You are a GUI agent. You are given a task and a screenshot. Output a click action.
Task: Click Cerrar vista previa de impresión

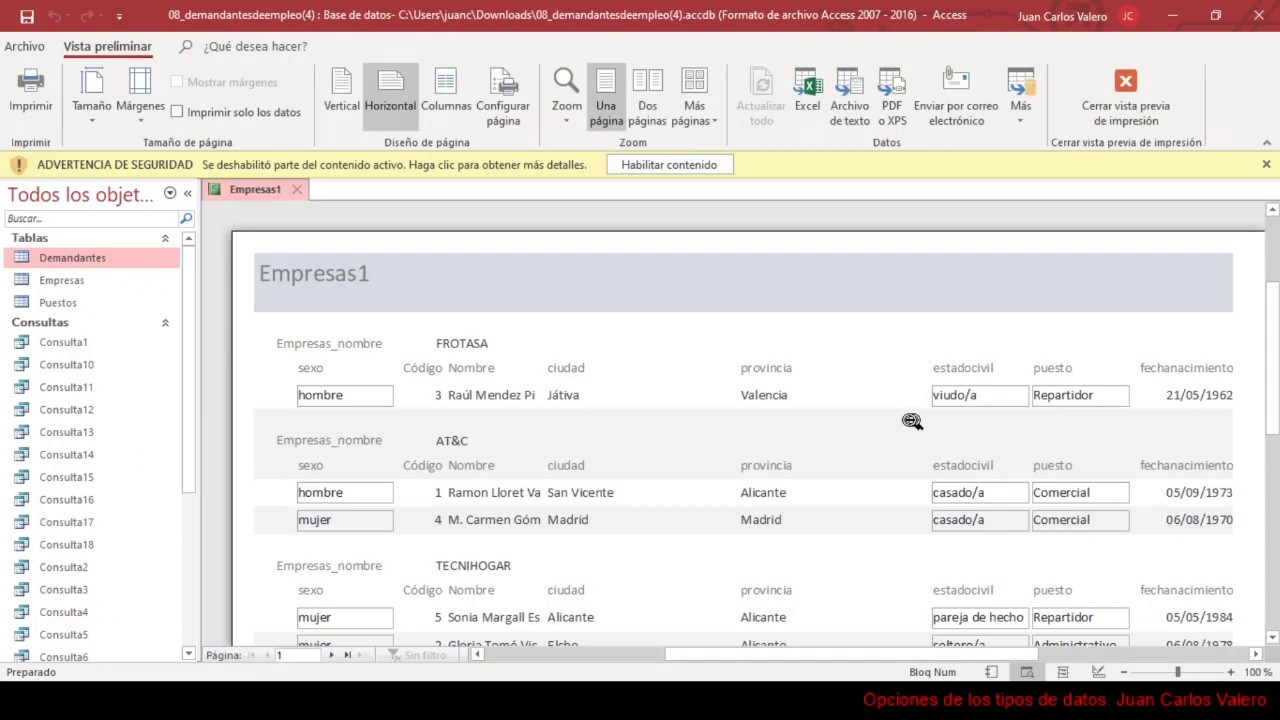[1126, 97]
